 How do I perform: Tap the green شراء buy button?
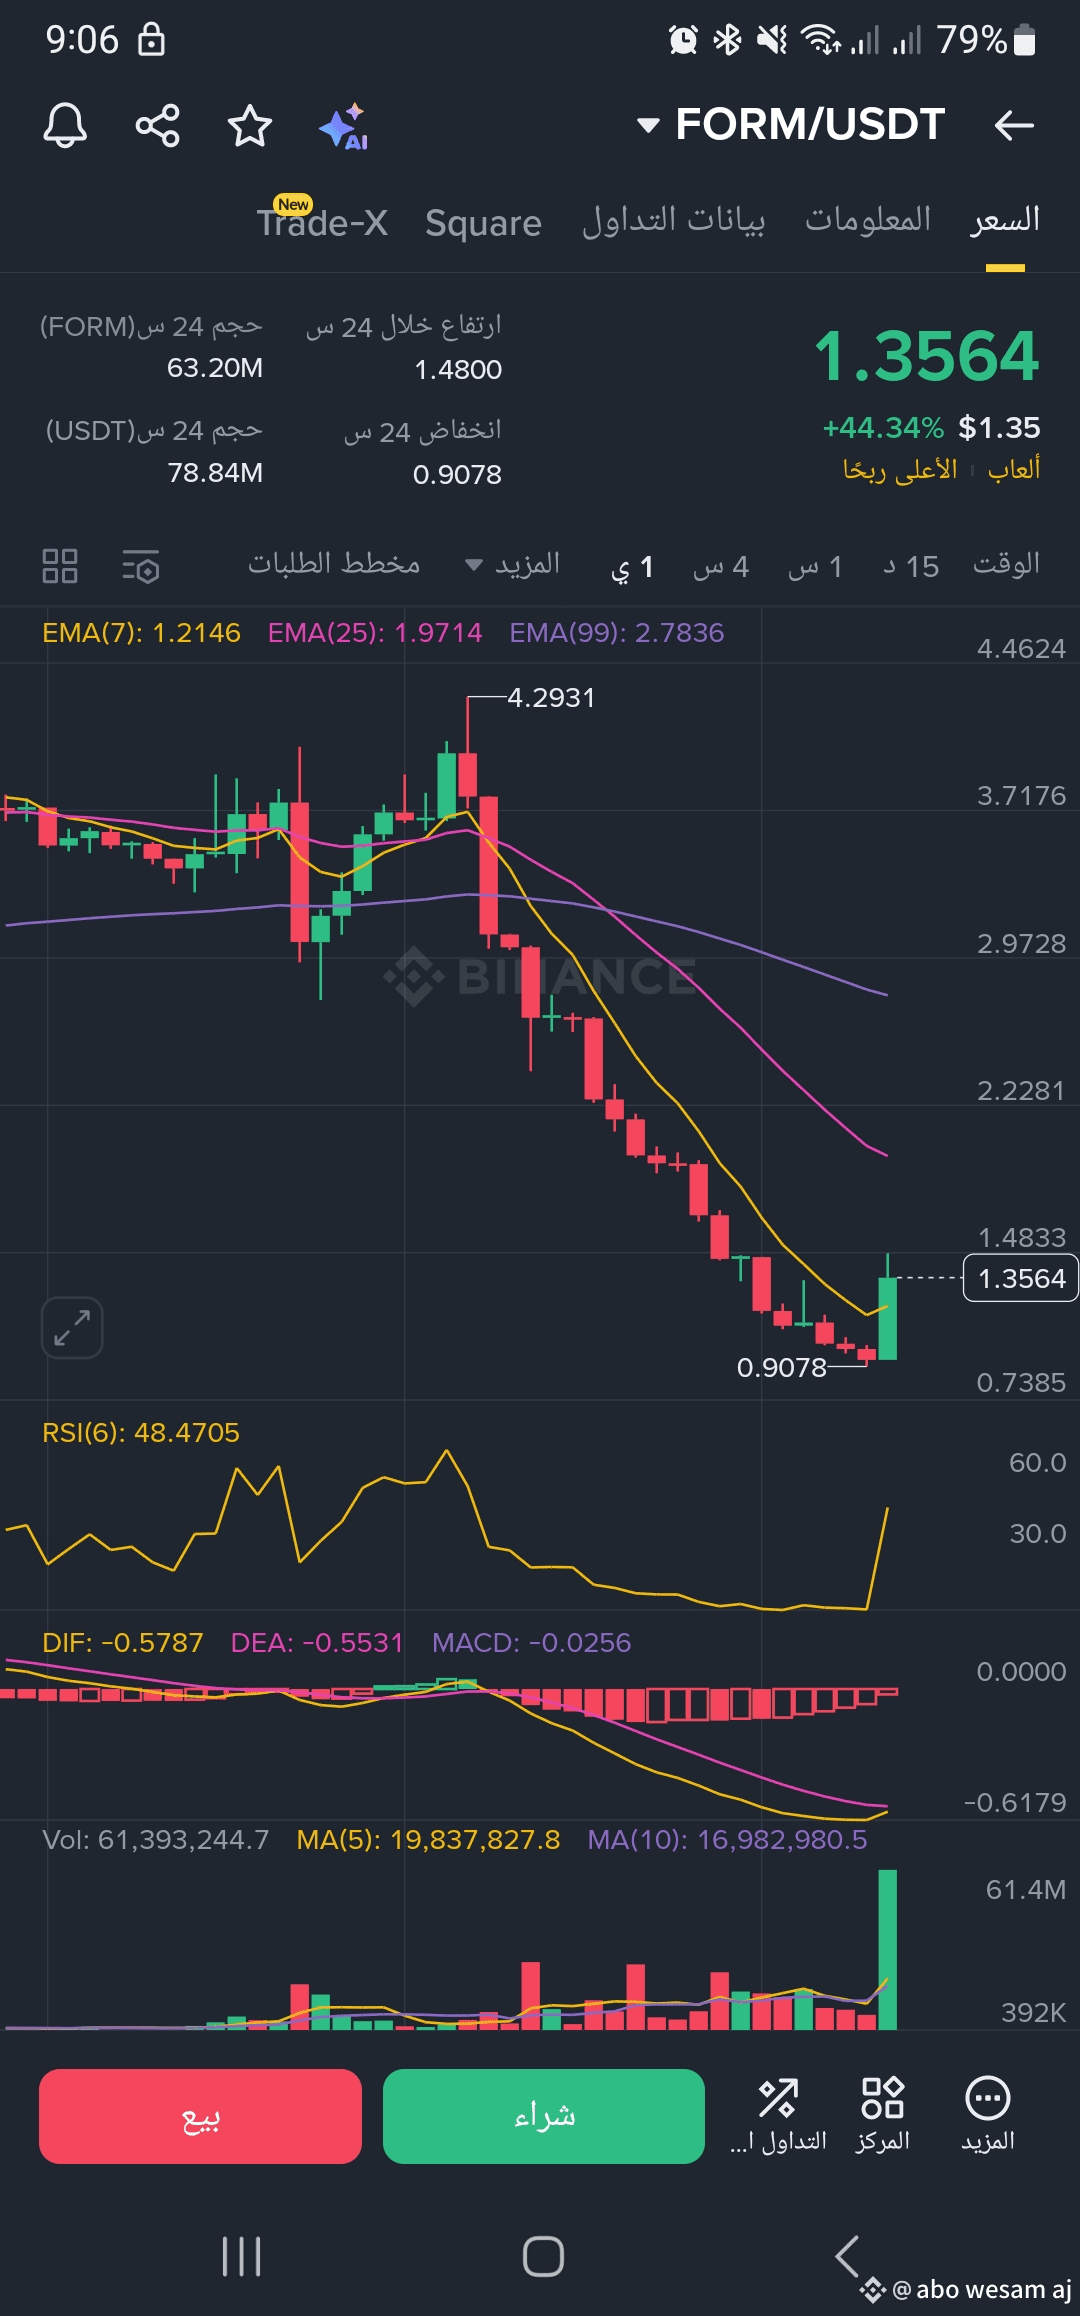544,2116
